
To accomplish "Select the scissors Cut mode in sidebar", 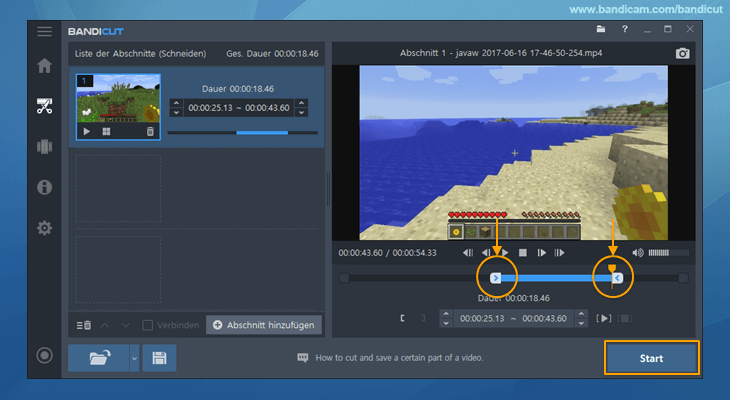I will coord(45,106).
